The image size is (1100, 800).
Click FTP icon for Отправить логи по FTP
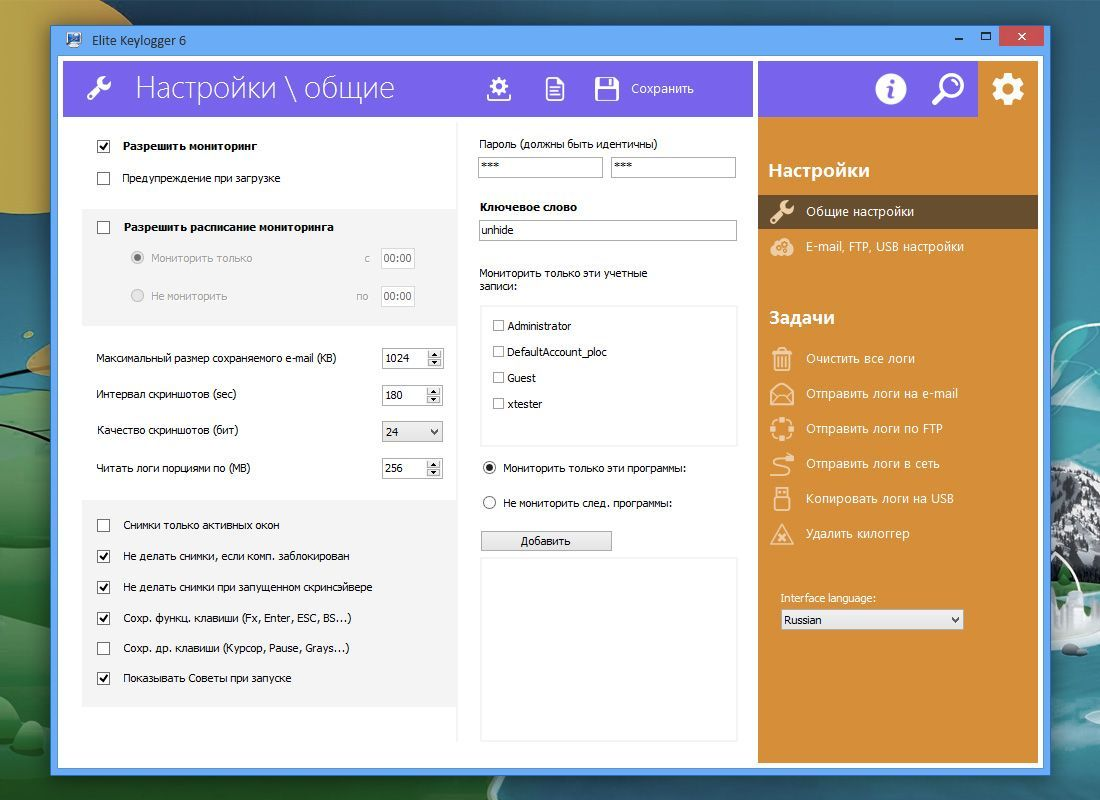point(782,429)
